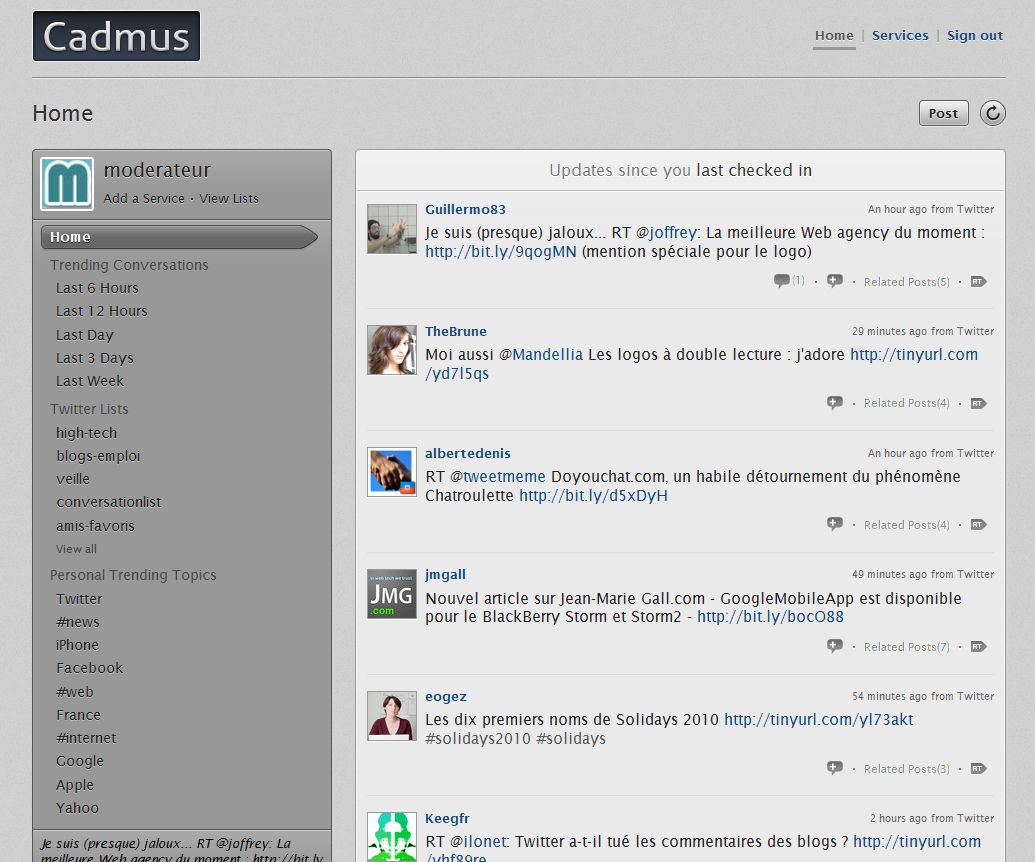This screenshot has width=1035, height=862.
Task: Select Home in the sidebar
Action: 179,237
